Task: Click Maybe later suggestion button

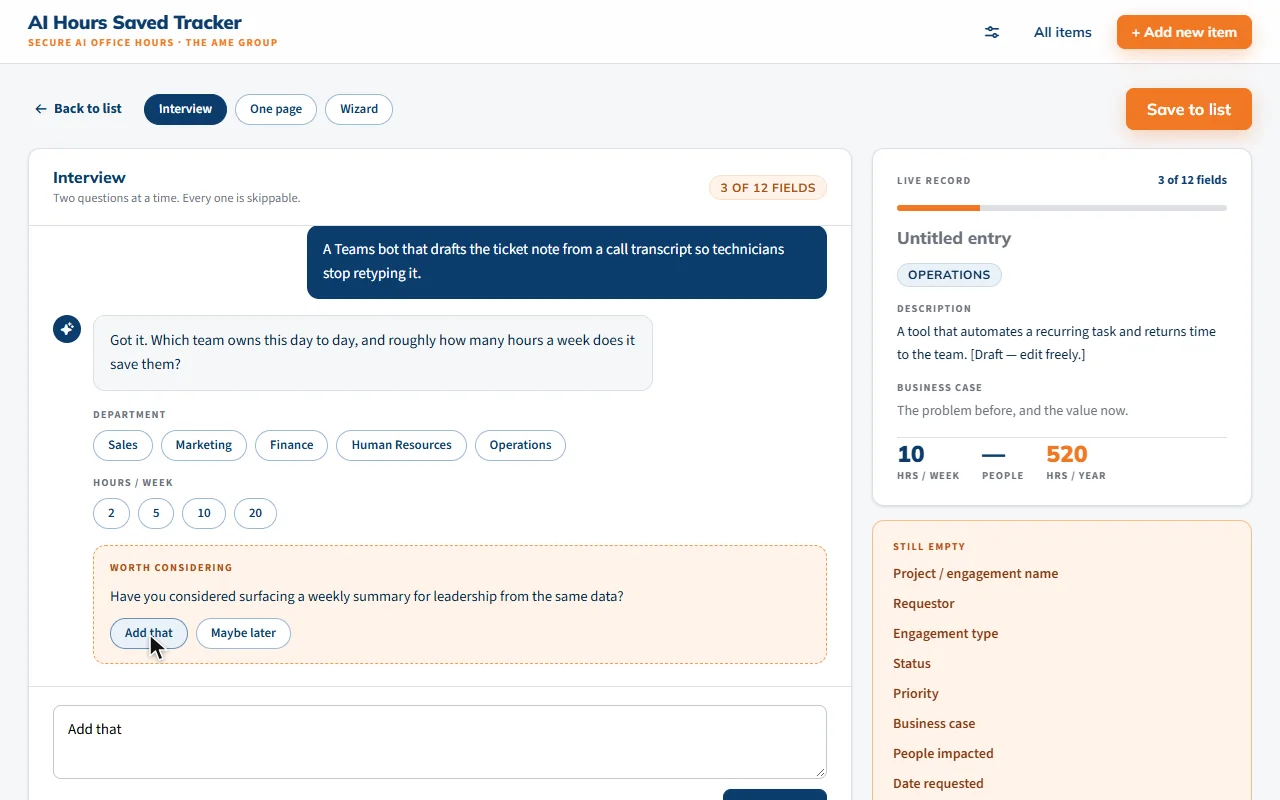Action: pyautogui.click(x=243, y=633)
